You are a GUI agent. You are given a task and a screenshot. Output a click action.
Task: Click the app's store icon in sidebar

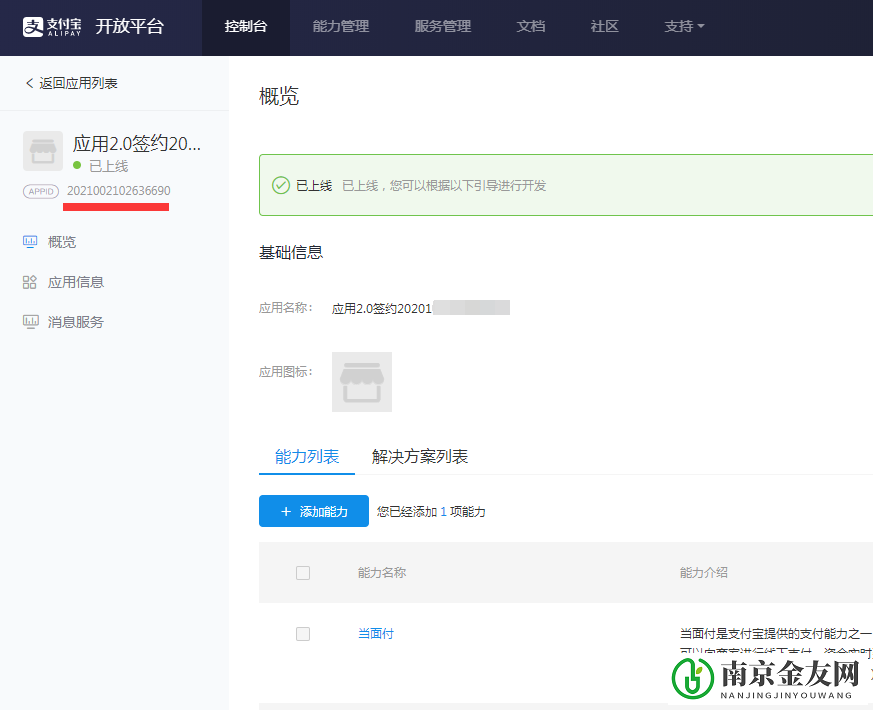(42, 150)
